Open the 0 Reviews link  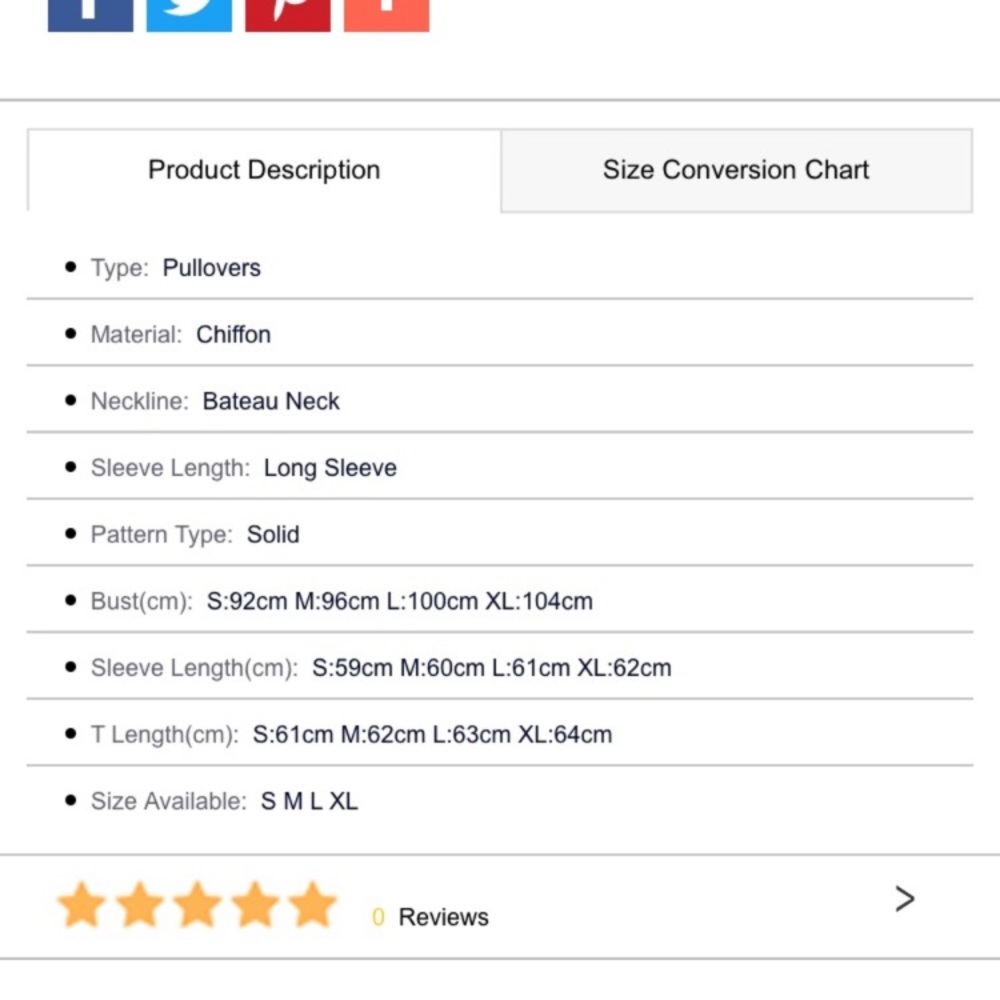[431, 917]
